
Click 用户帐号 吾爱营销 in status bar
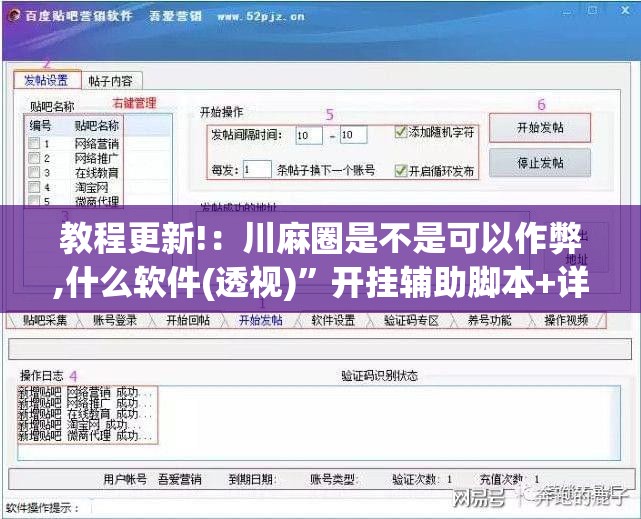pos(152,479)
